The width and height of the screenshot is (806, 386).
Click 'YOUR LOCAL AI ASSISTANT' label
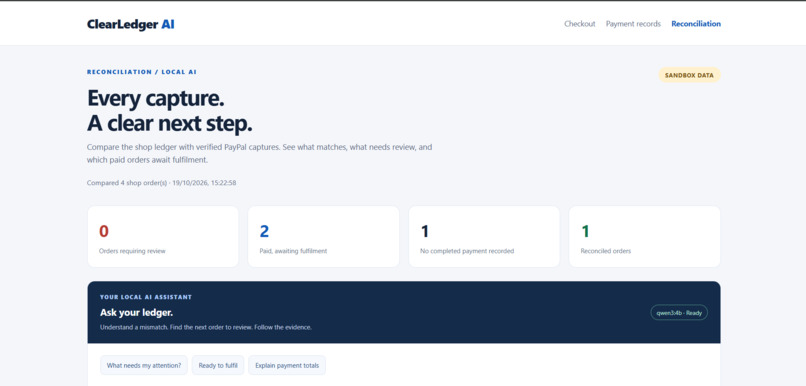coord(146,297)
